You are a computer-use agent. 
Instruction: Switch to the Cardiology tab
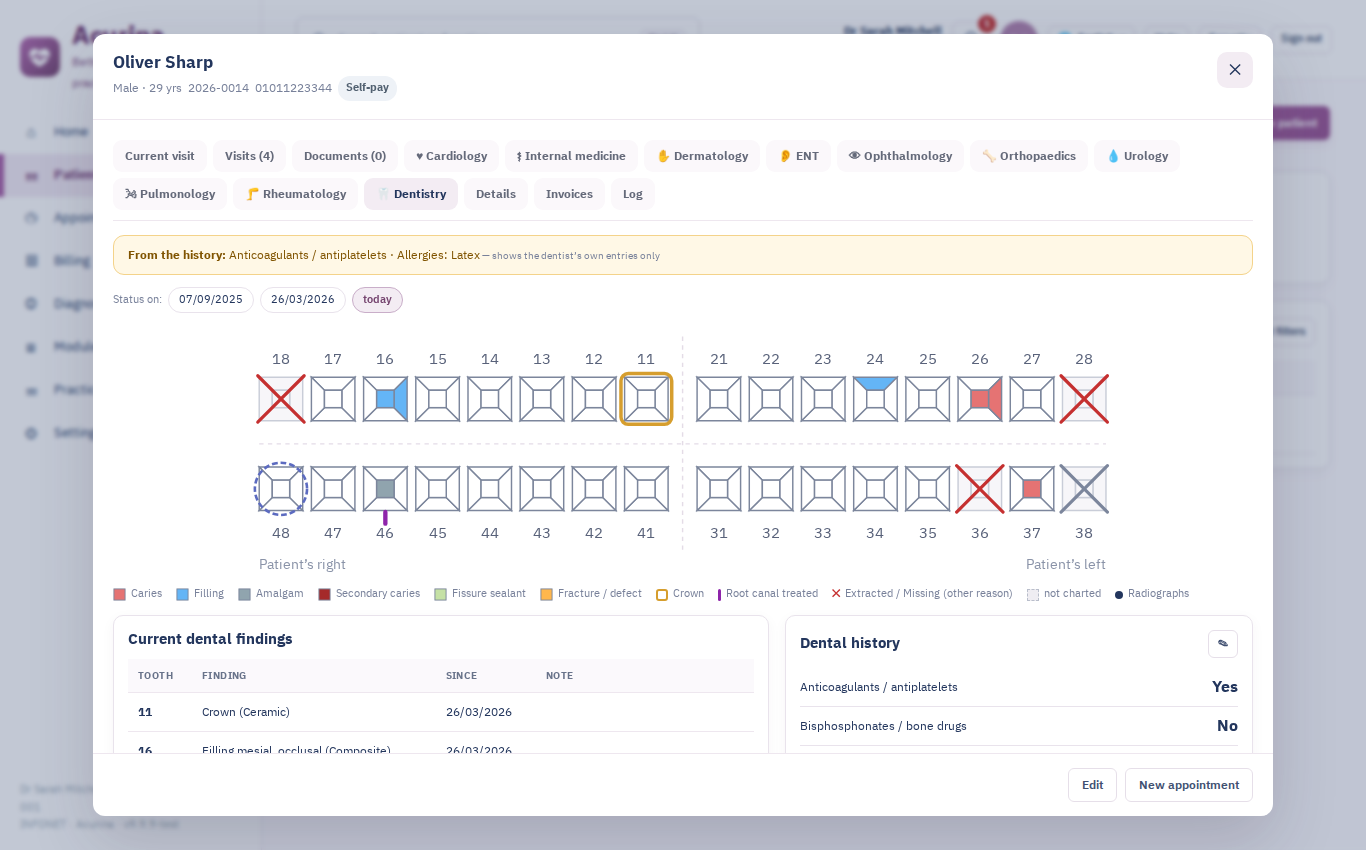[x=451, y=156]
